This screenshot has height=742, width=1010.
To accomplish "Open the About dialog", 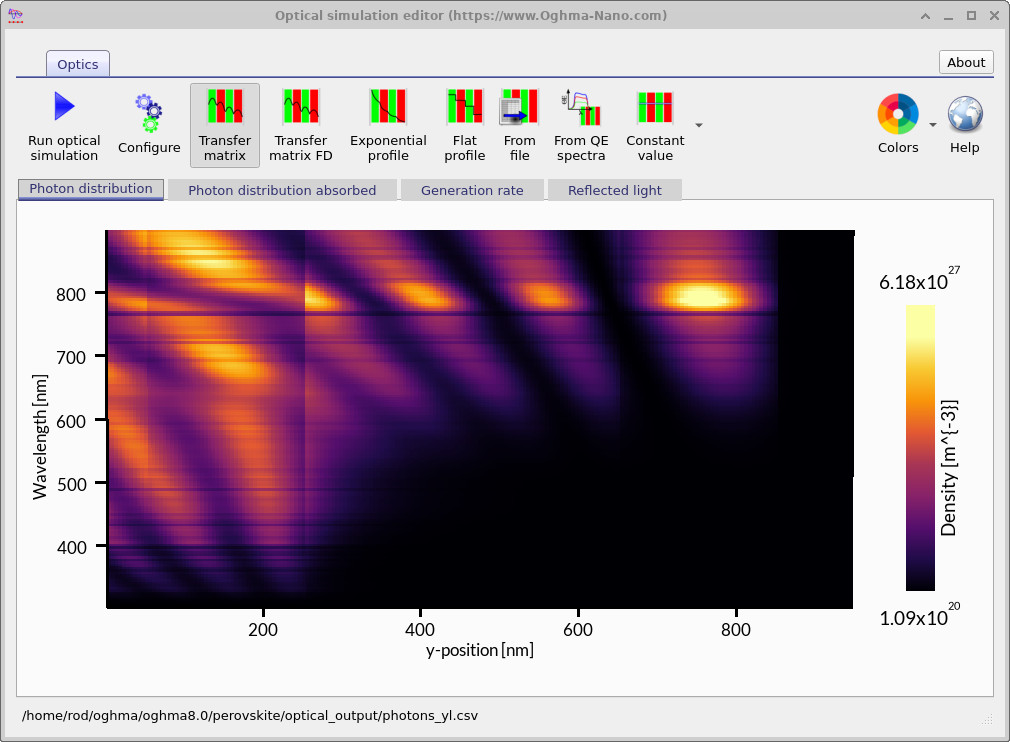I will [965, 62].
